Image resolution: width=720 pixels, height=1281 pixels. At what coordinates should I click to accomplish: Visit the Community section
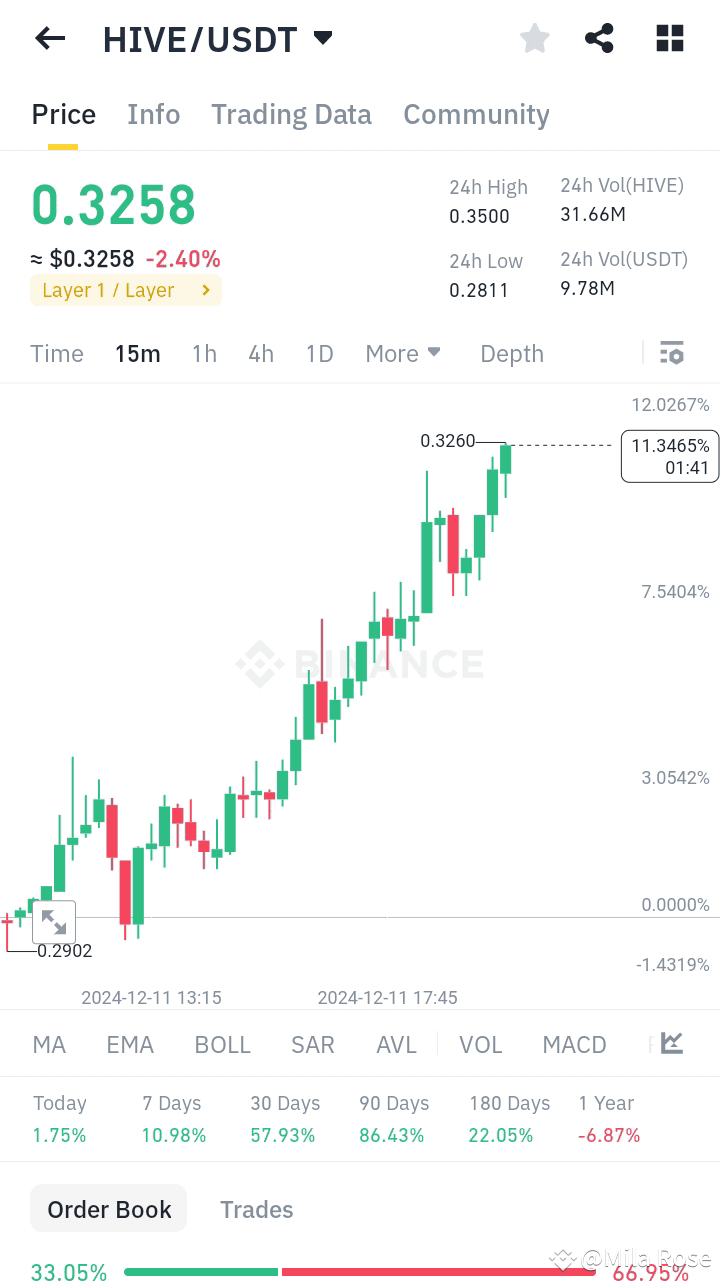(476, 114)
